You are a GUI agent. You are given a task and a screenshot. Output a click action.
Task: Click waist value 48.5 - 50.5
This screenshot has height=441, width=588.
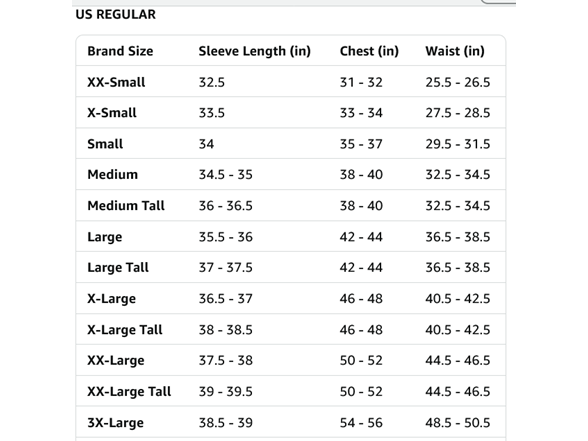pyautogui.click(x=458, y=423)
